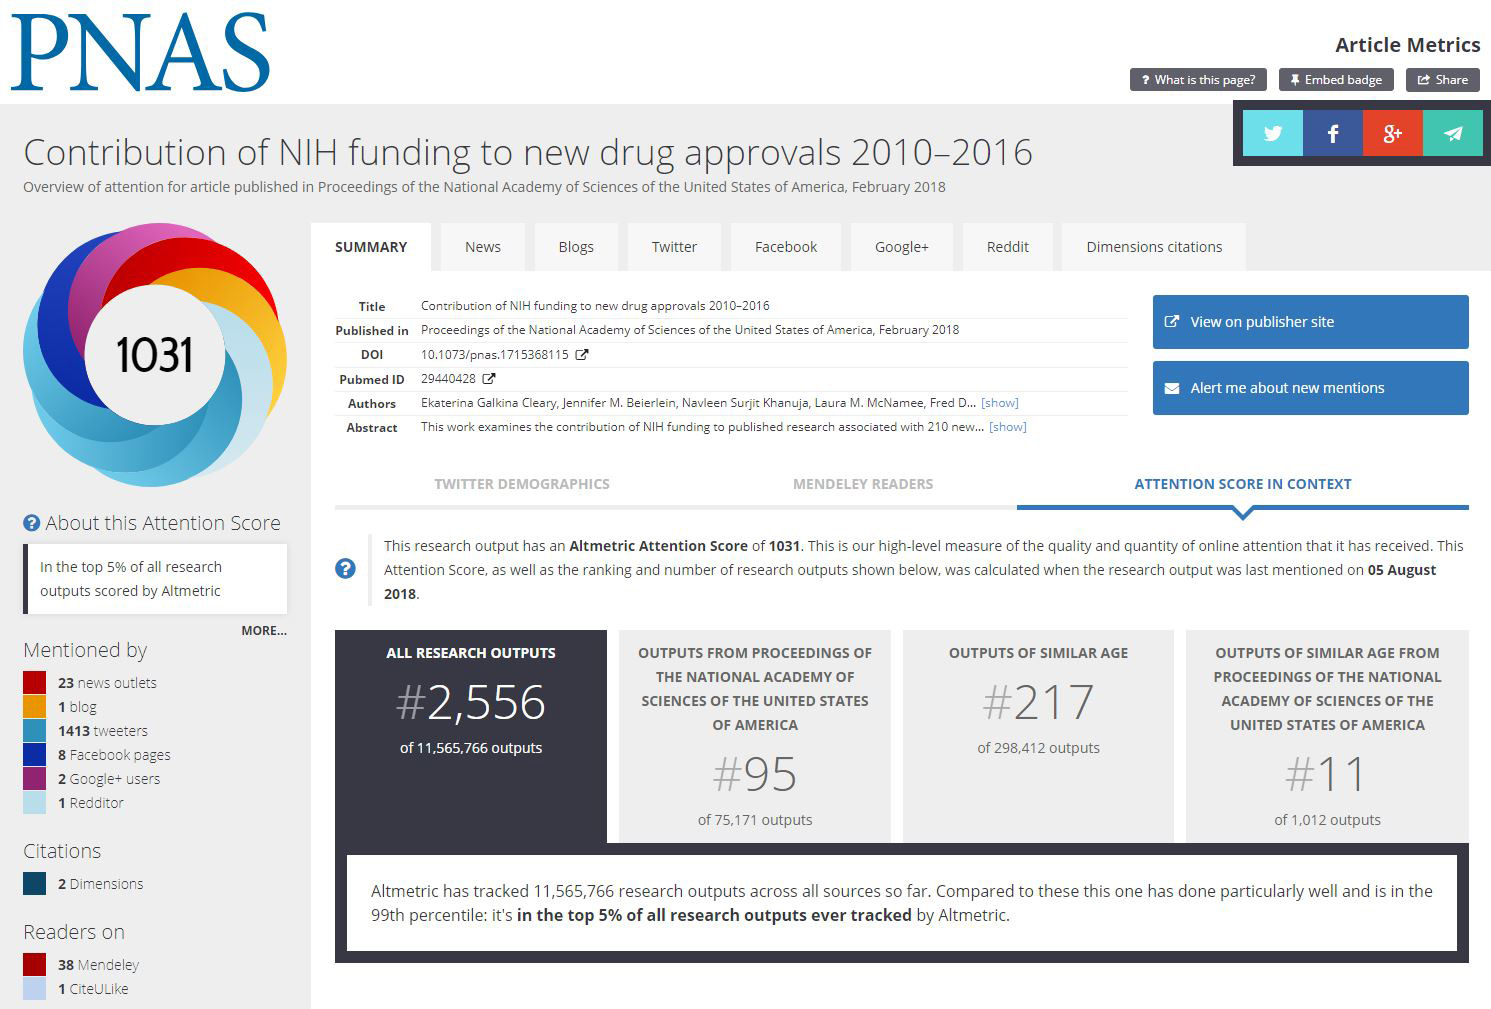Open the Altmetric donut score 1031
The height and width of the screenshot is (1009, 1491).
[155, 354]
